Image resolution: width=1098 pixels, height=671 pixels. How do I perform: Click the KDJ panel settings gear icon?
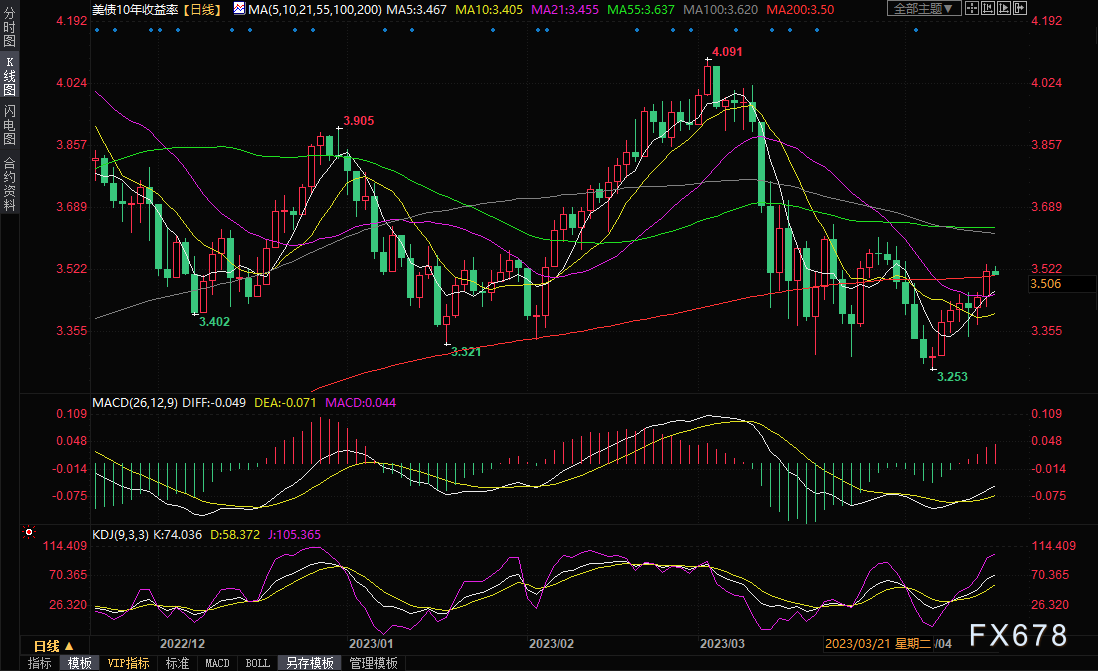(28, 534)
